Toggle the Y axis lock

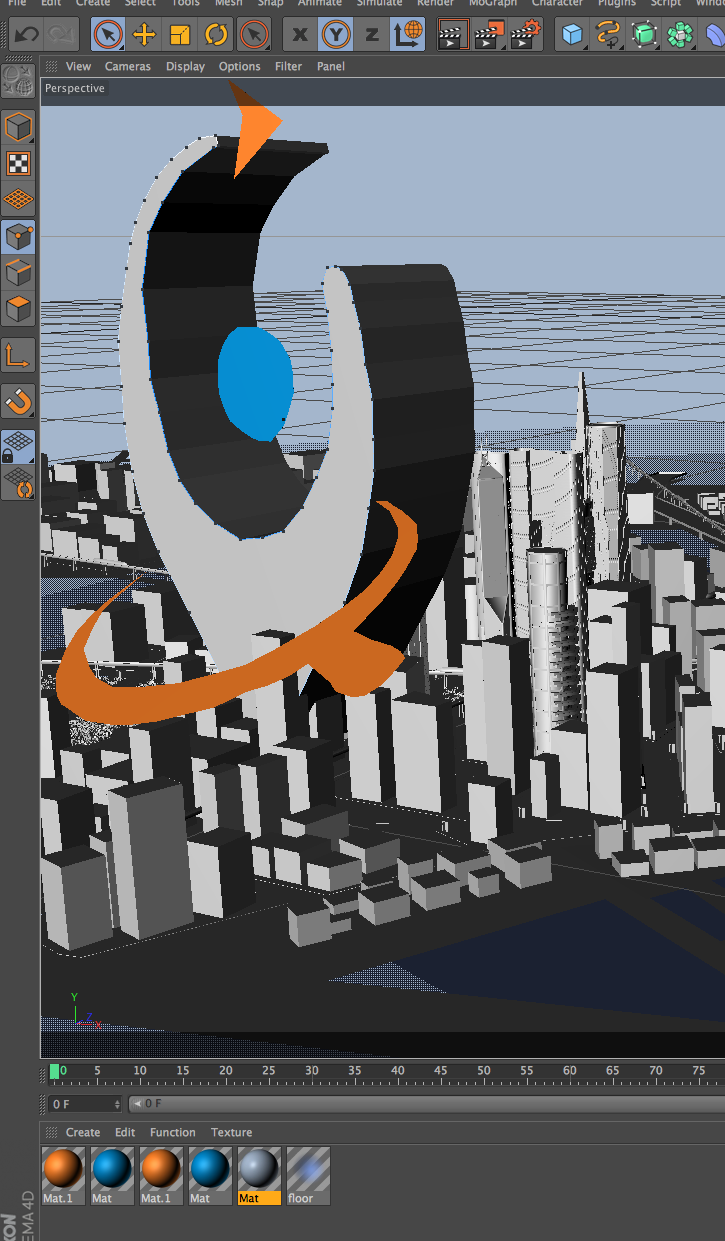pyautogui.click(x=336, y=35)
